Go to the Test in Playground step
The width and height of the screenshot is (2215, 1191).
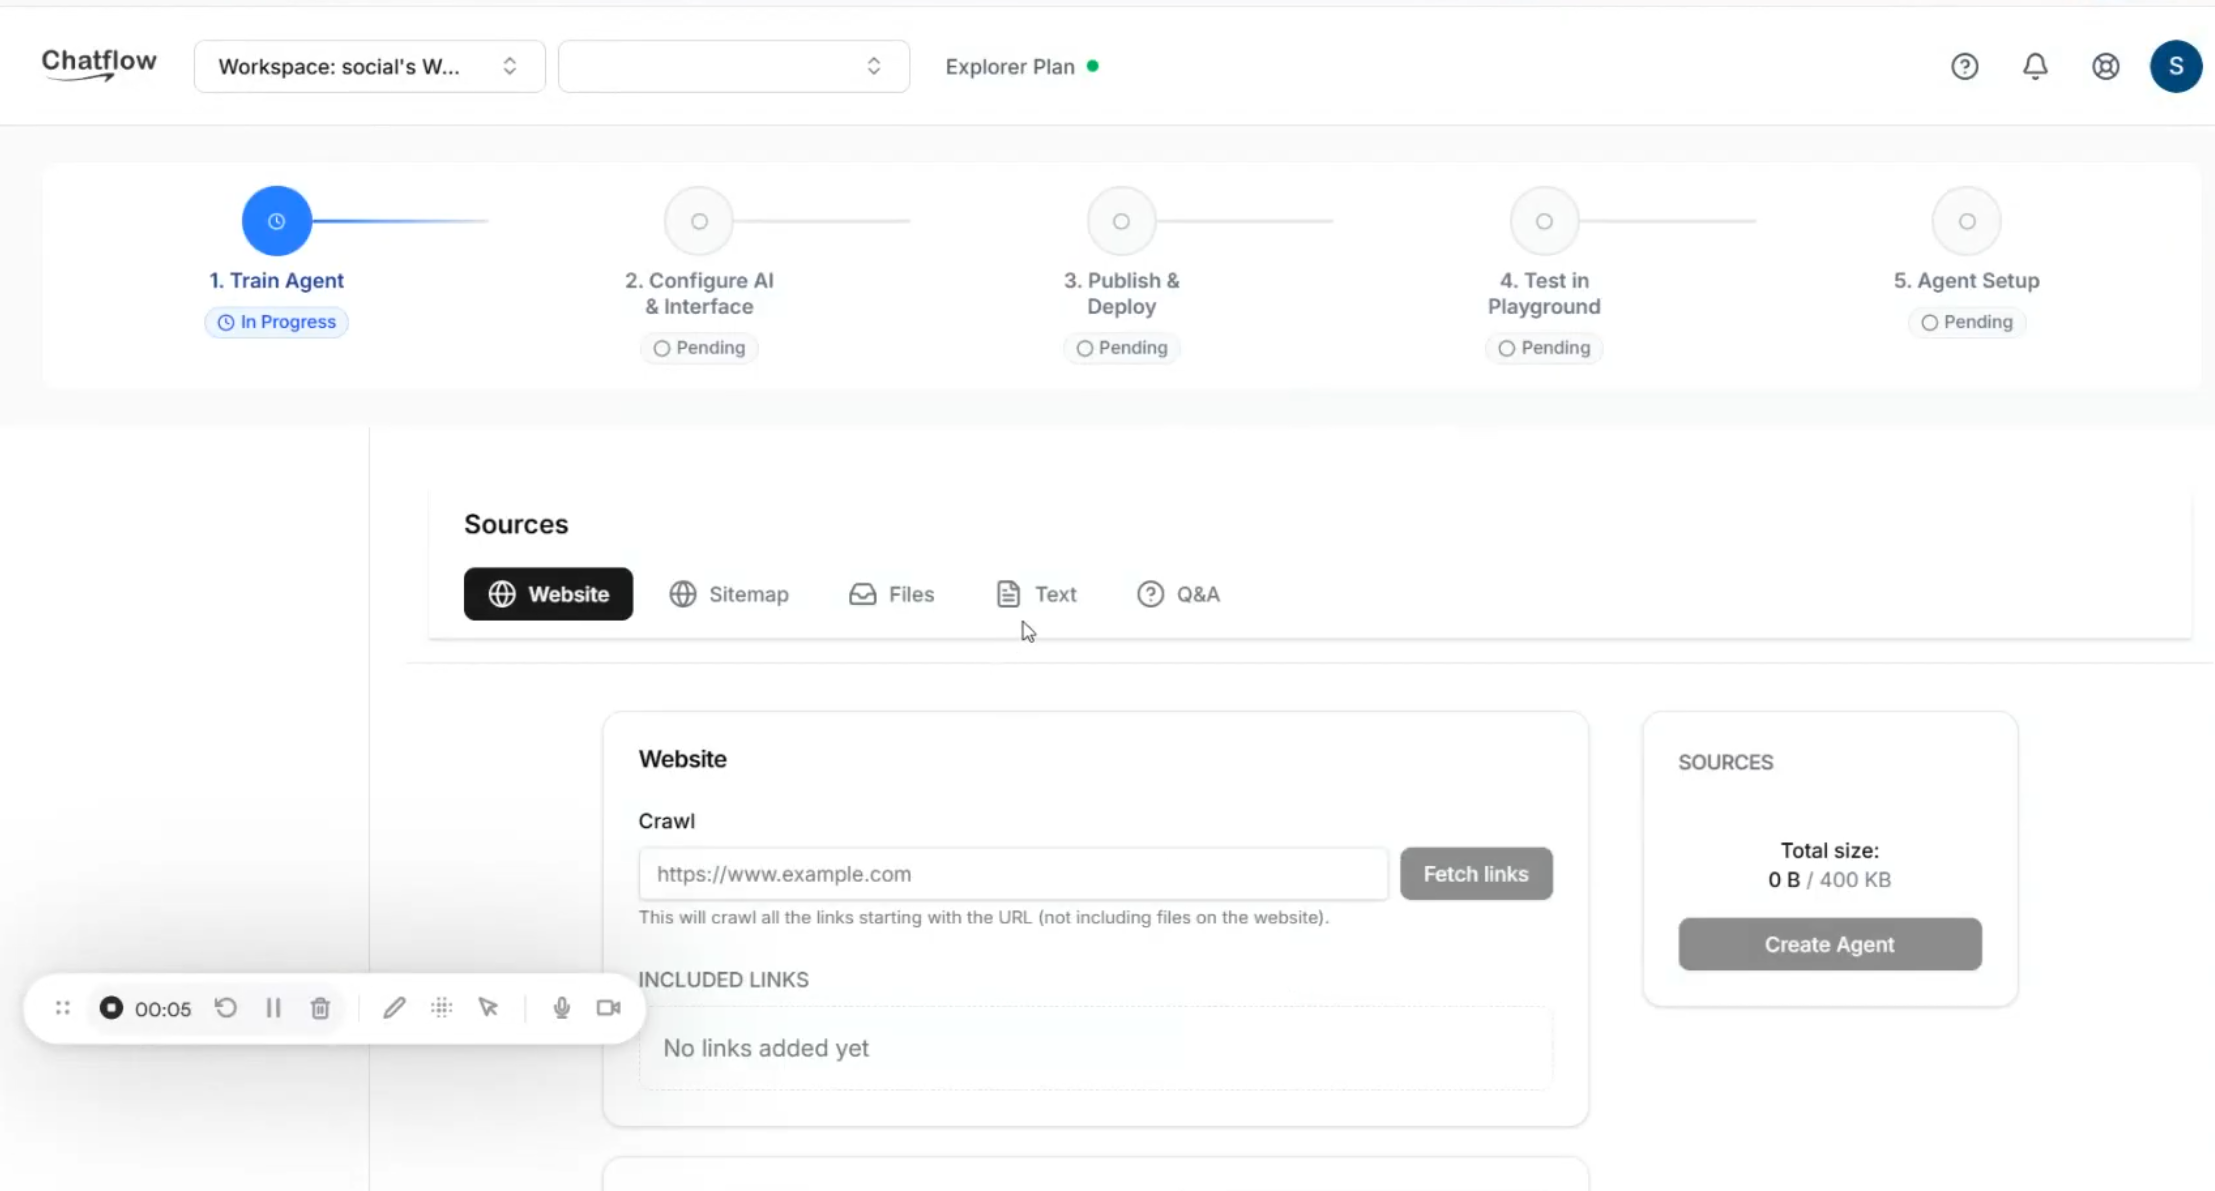pos(1543,293)
